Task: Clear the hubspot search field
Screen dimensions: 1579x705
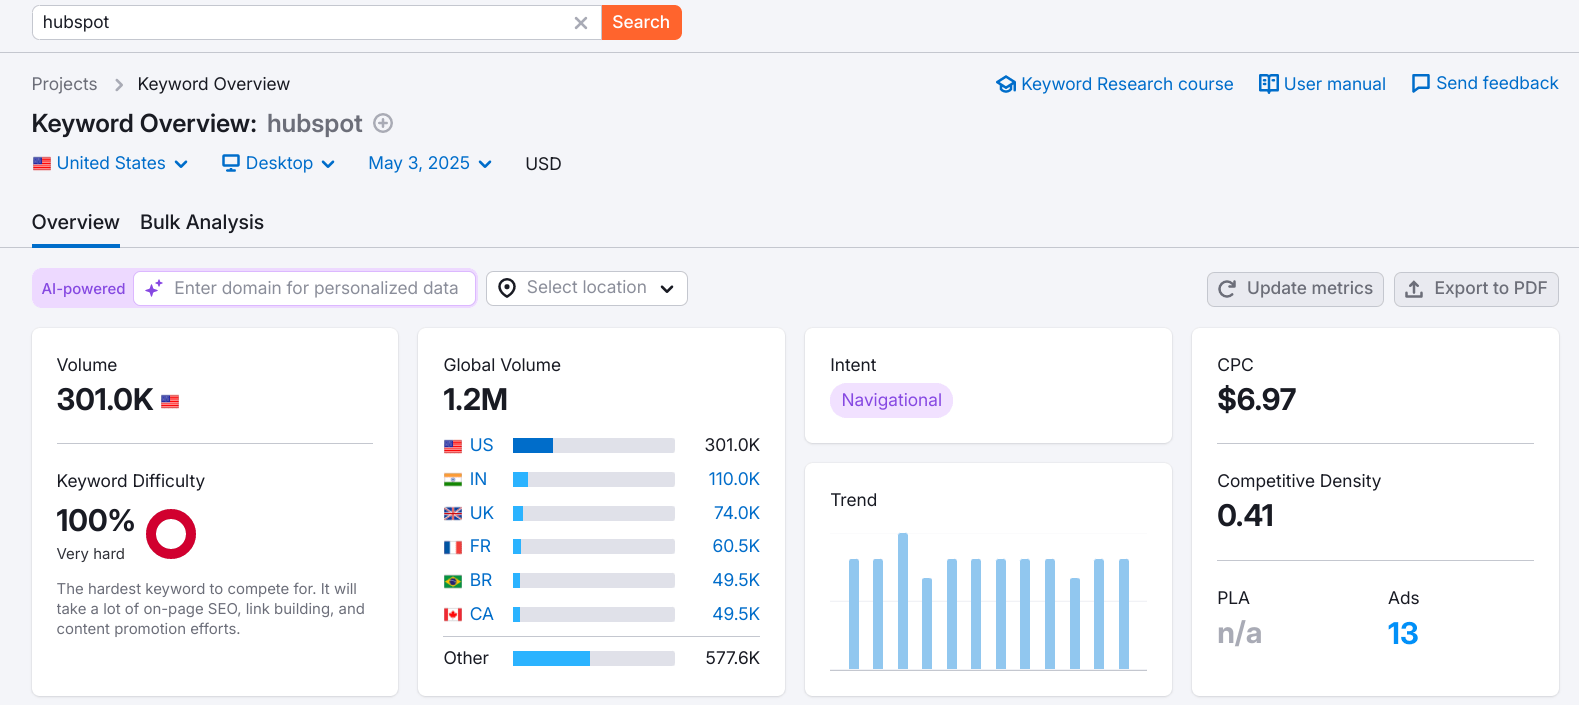Action: tap(580, 23)
